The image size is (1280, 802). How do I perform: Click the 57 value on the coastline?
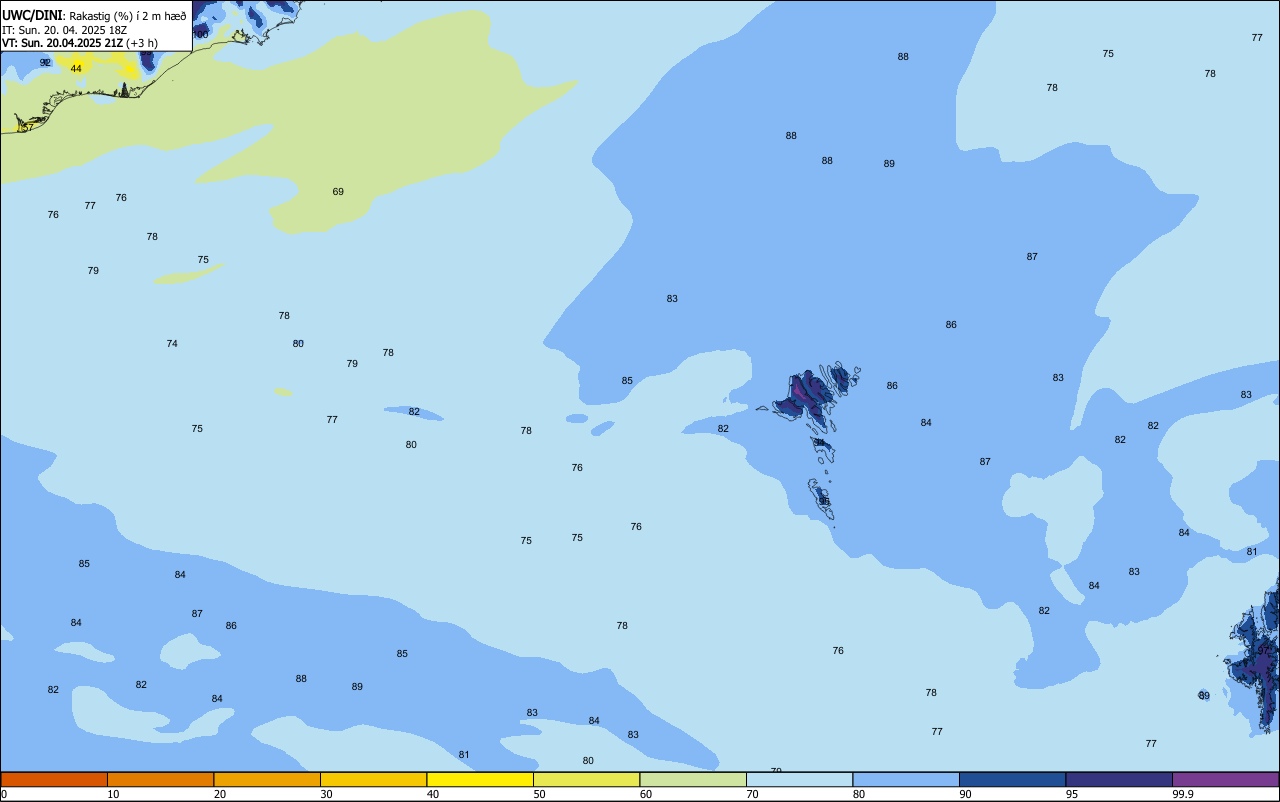[x=27, y=127]
